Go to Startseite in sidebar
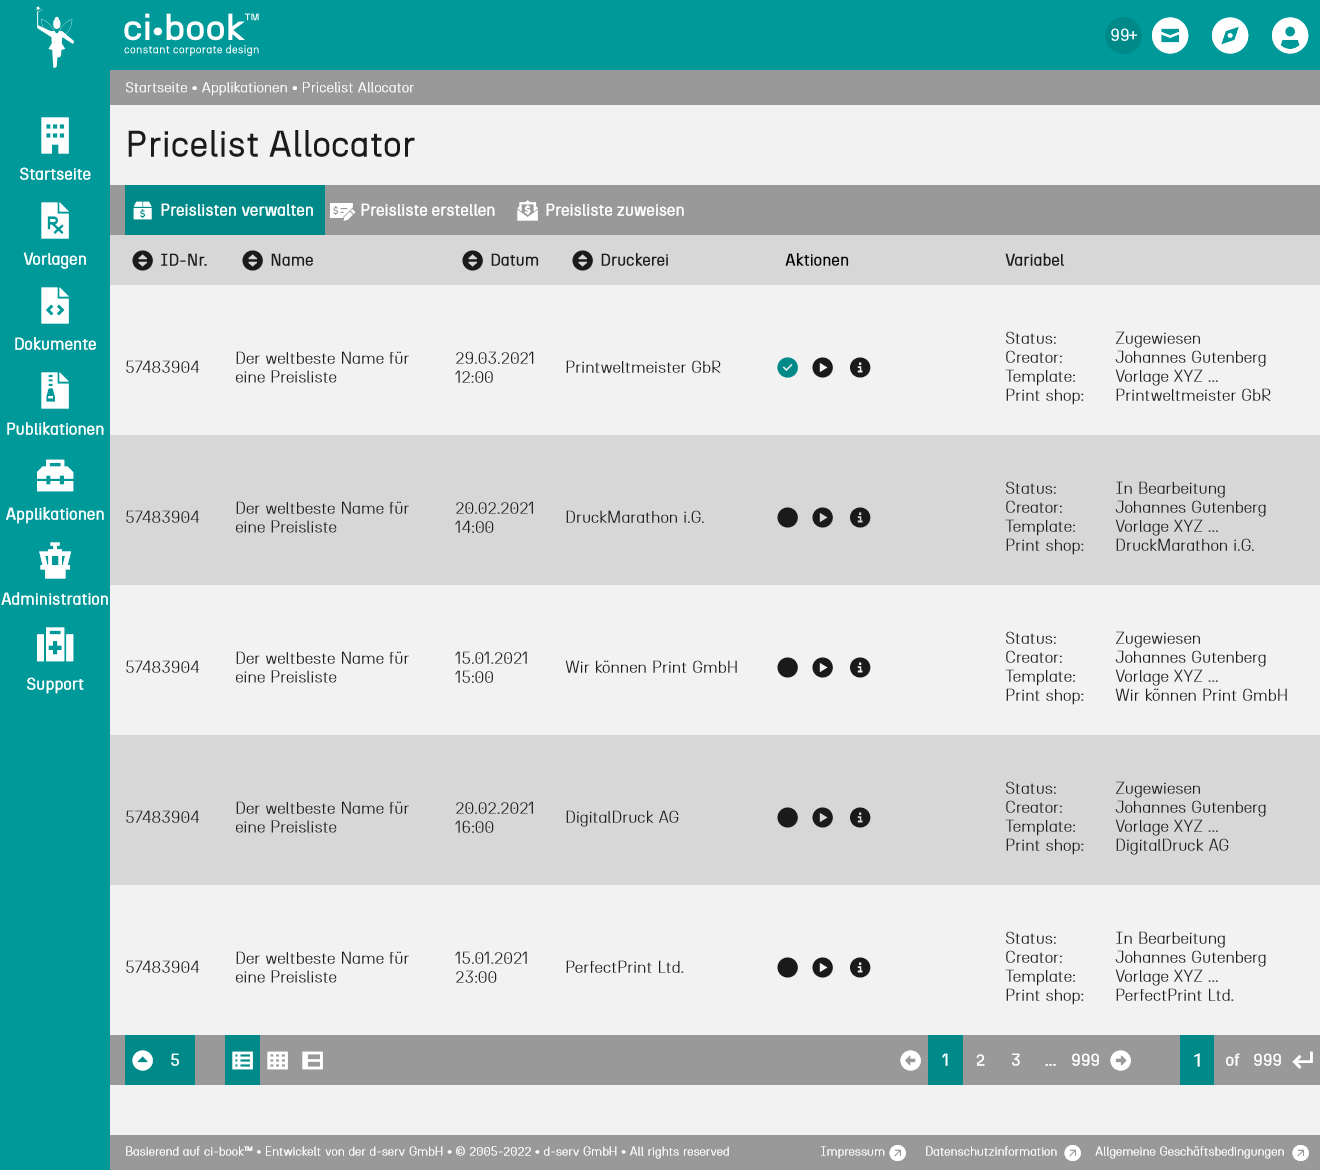 point(55,149)
